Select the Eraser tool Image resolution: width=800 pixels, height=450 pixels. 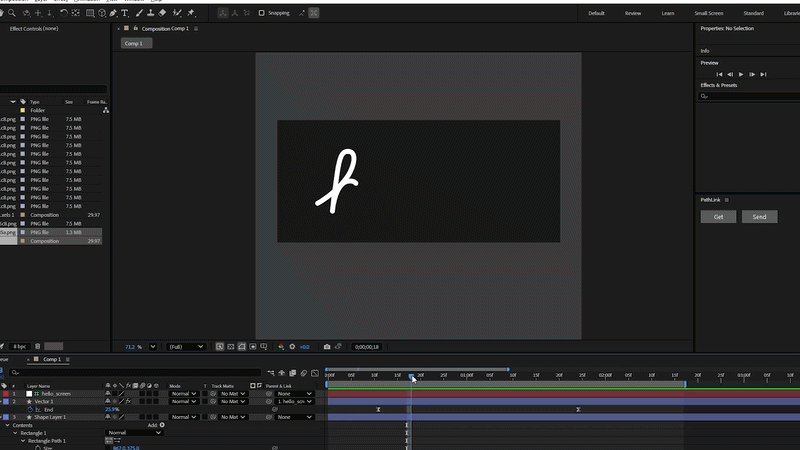click(162, 13)
